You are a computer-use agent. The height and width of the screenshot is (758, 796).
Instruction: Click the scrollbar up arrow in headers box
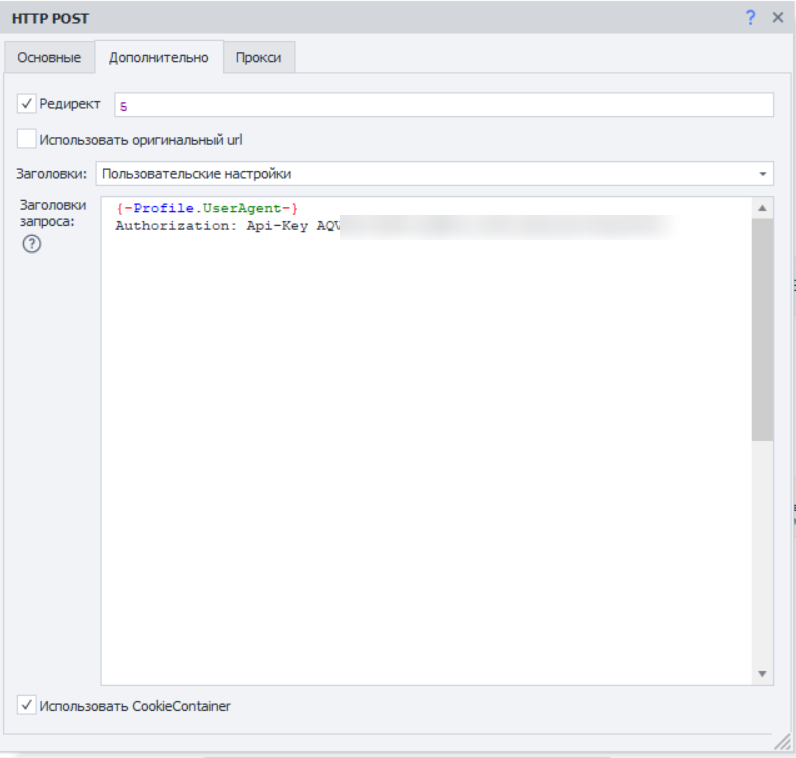click(762, 208)
